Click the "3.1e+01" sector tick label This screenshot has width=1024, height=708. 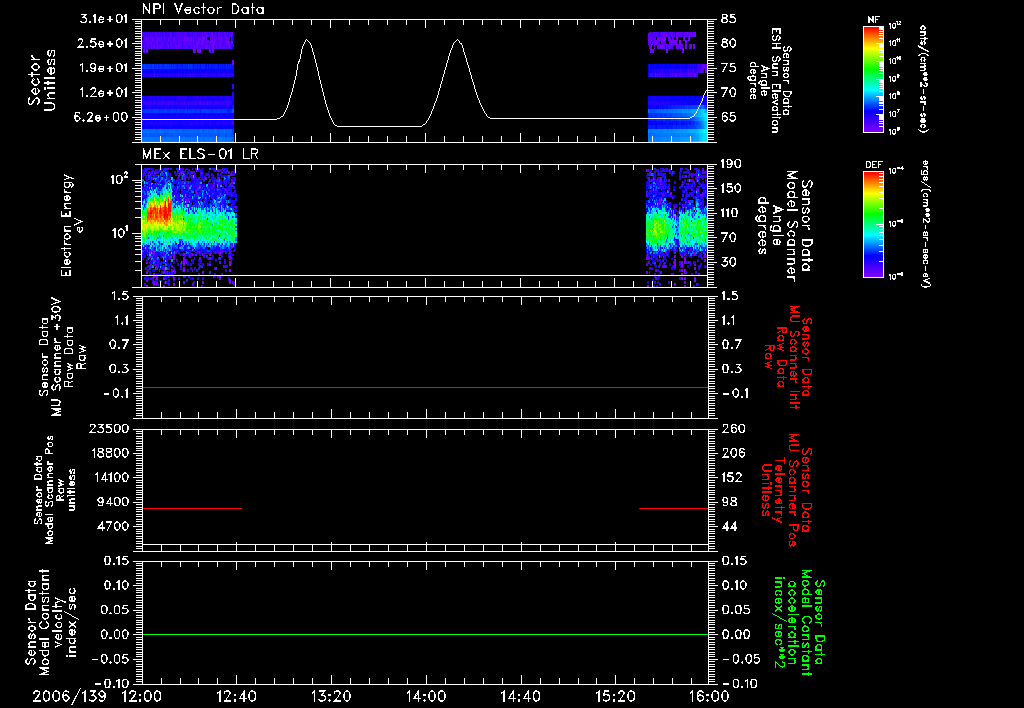click(104, 19)
